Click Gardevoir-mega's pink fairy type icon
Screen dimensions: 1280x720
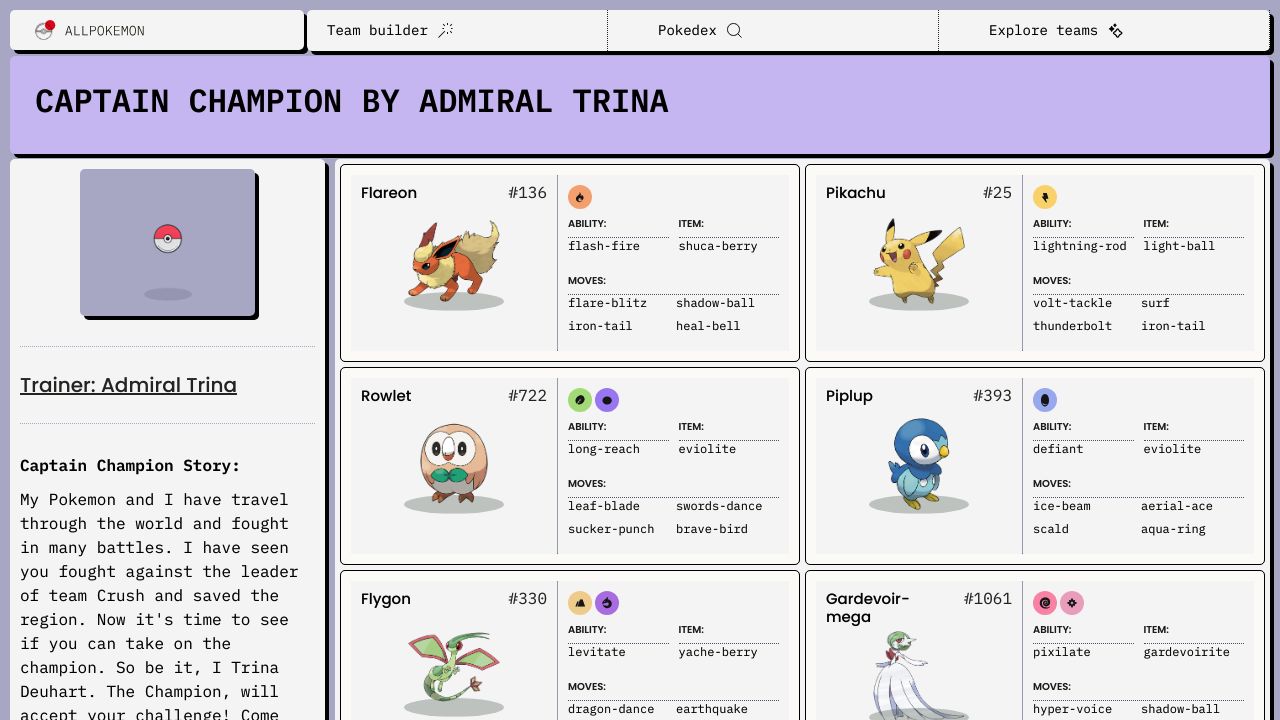click(1072, 603)
